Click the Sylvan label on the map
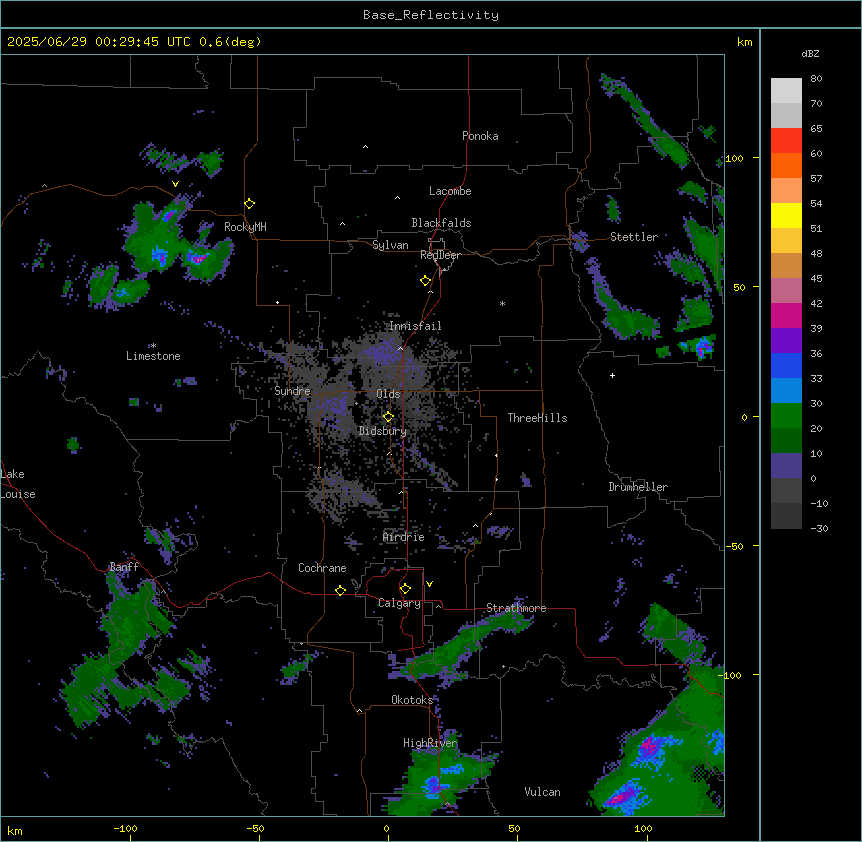 [x=390, y=245]
